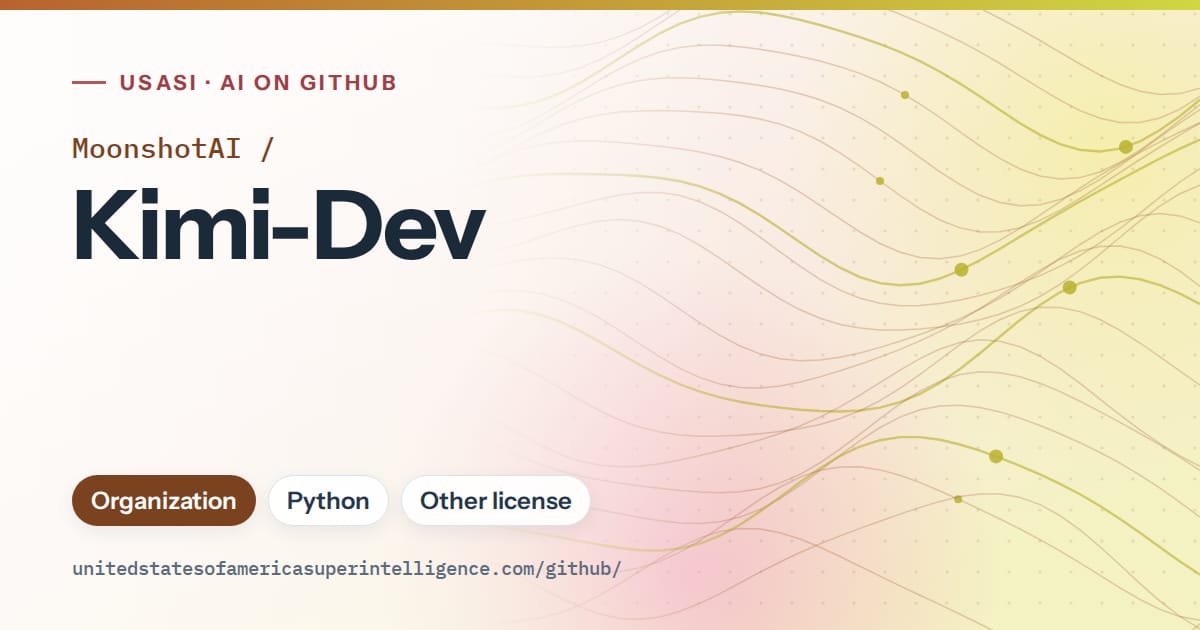
Task: Open the unitedstatesofamericasuperintelligence.com/github/ URL
Action: 347,569
